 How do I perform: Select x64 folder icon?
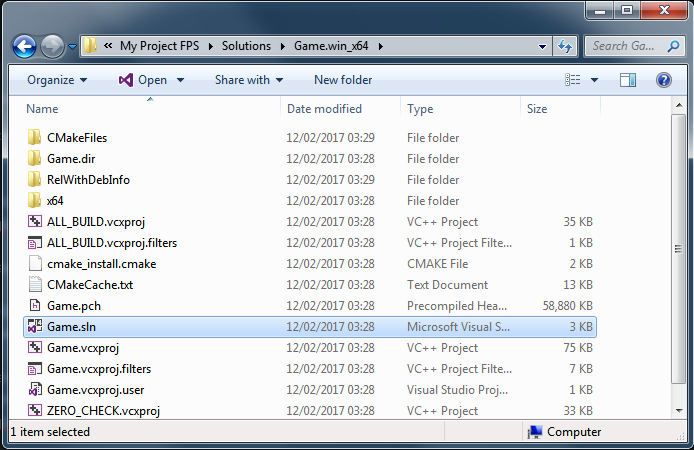coord(35,200)
